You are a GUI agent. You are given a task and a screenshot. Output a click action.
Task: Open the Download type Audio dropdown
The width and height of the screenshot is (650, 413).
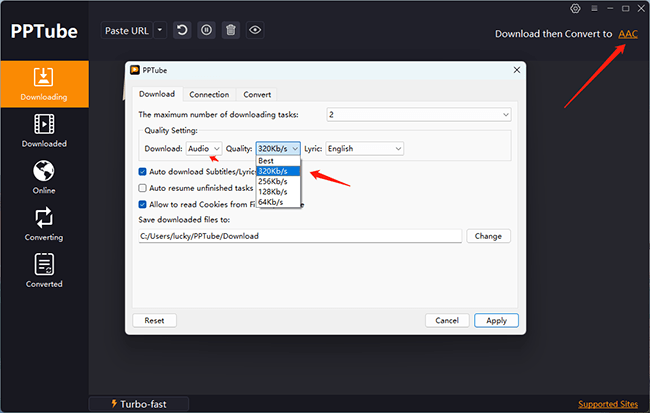pyautogui.click(x=204, y=148)
